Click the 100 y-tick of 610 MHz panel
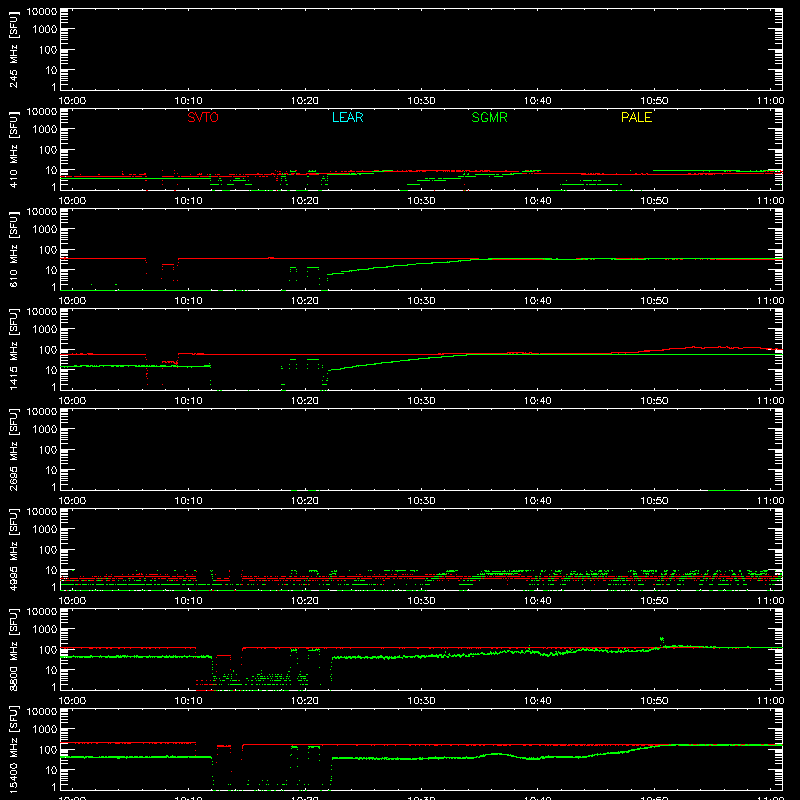Screen dimensions: 800x800 [48, 250]
